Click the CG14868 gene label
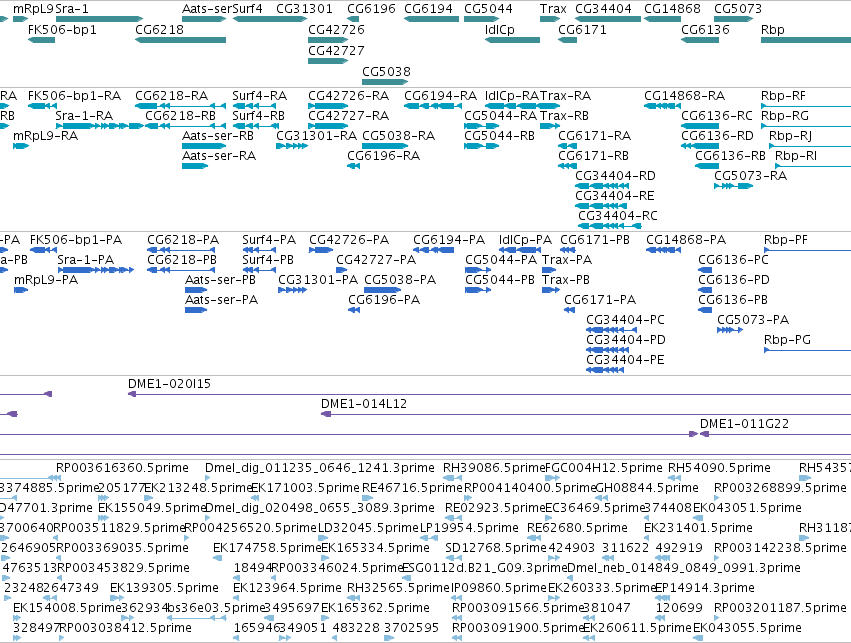This screenshot has width=851, height=643. 672,9
